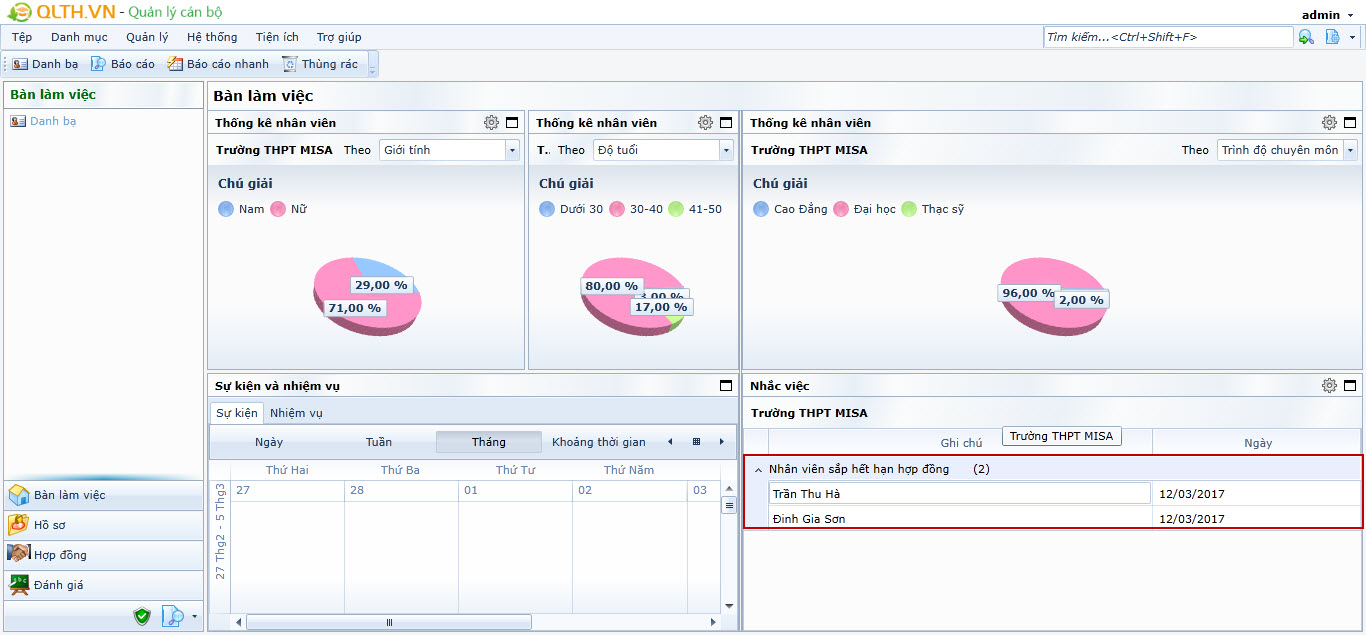Open Hợp đồng section in sidebar
Viewport: 1366px width, 635px height.
[60, 555]
